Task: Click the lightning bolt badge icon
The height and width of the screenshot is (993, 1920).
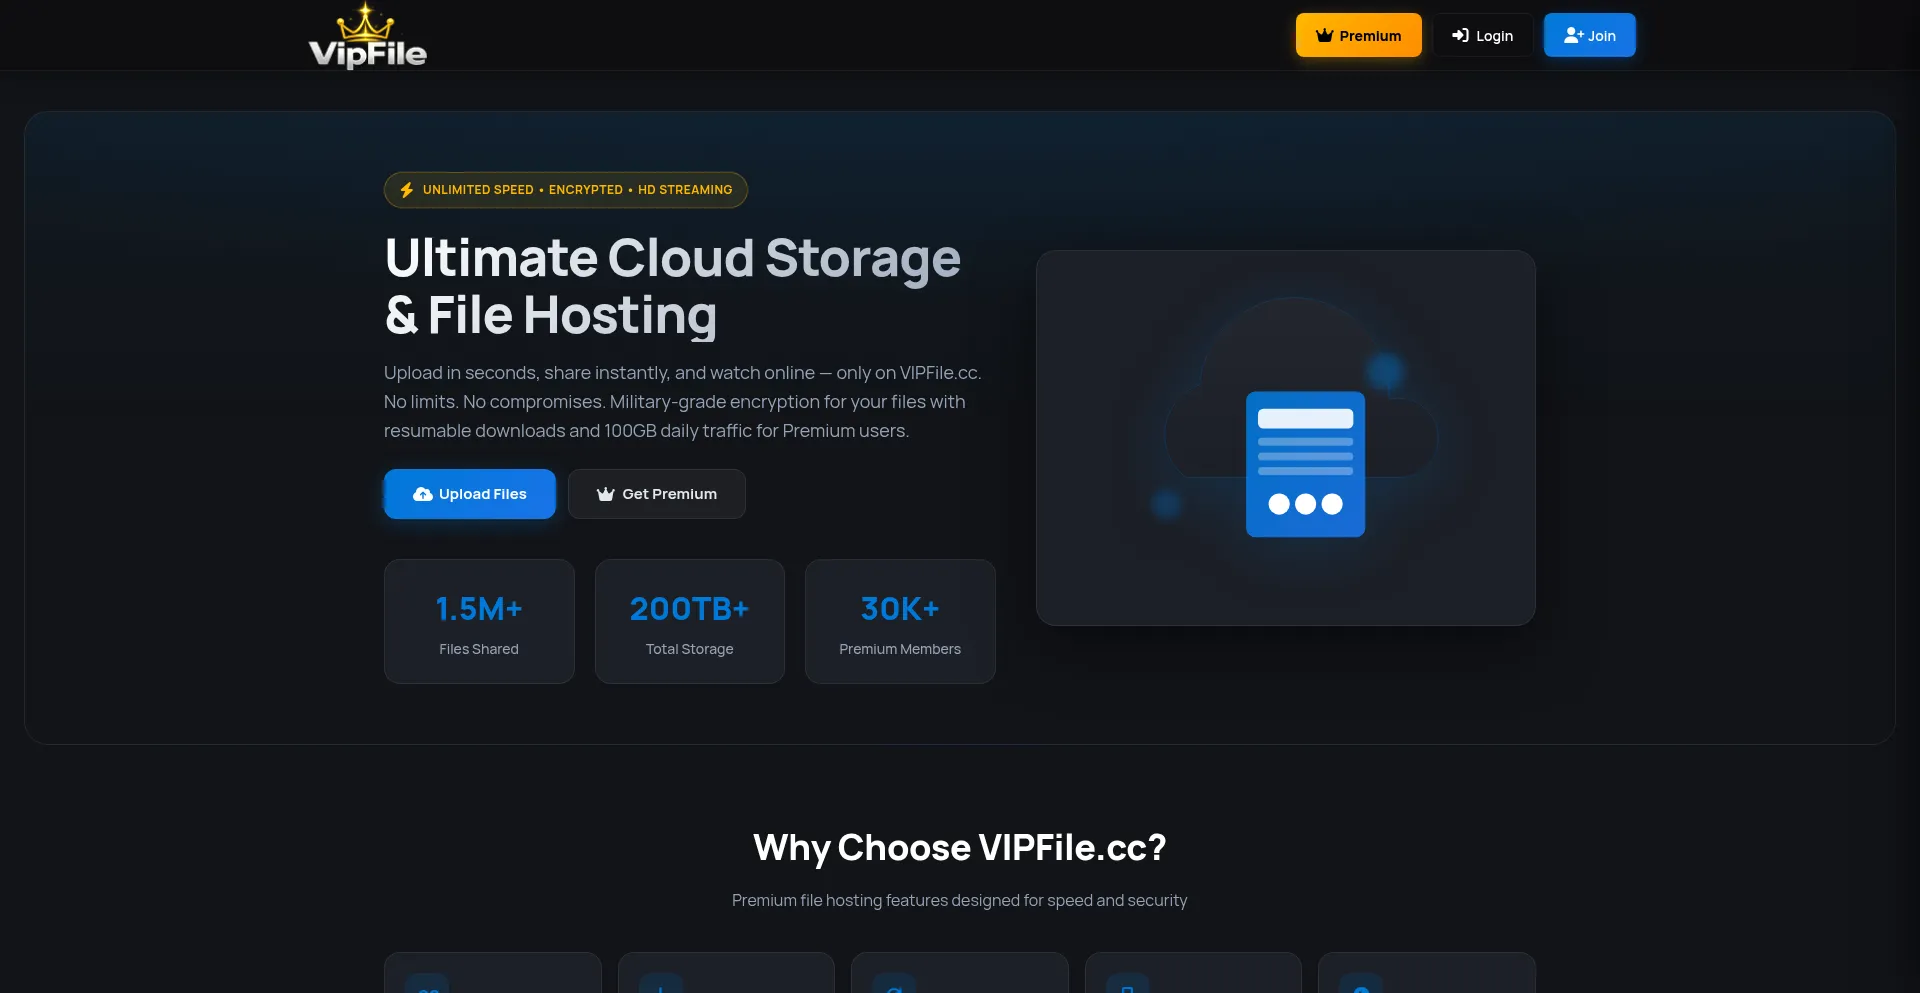Action: (407, 190)
